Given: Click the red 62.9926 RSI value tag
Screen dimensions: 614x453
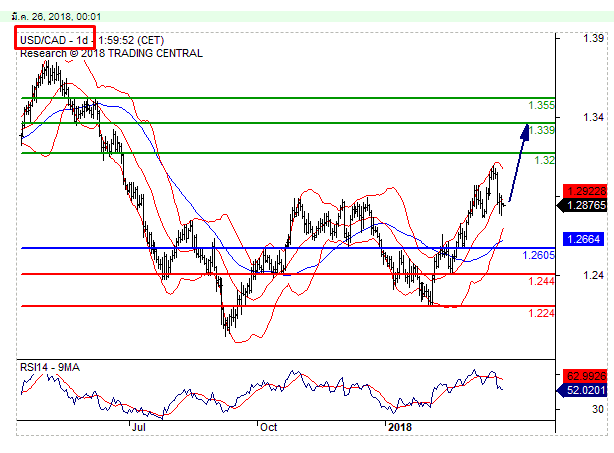Looking at the screenshot, I should 585,376.
